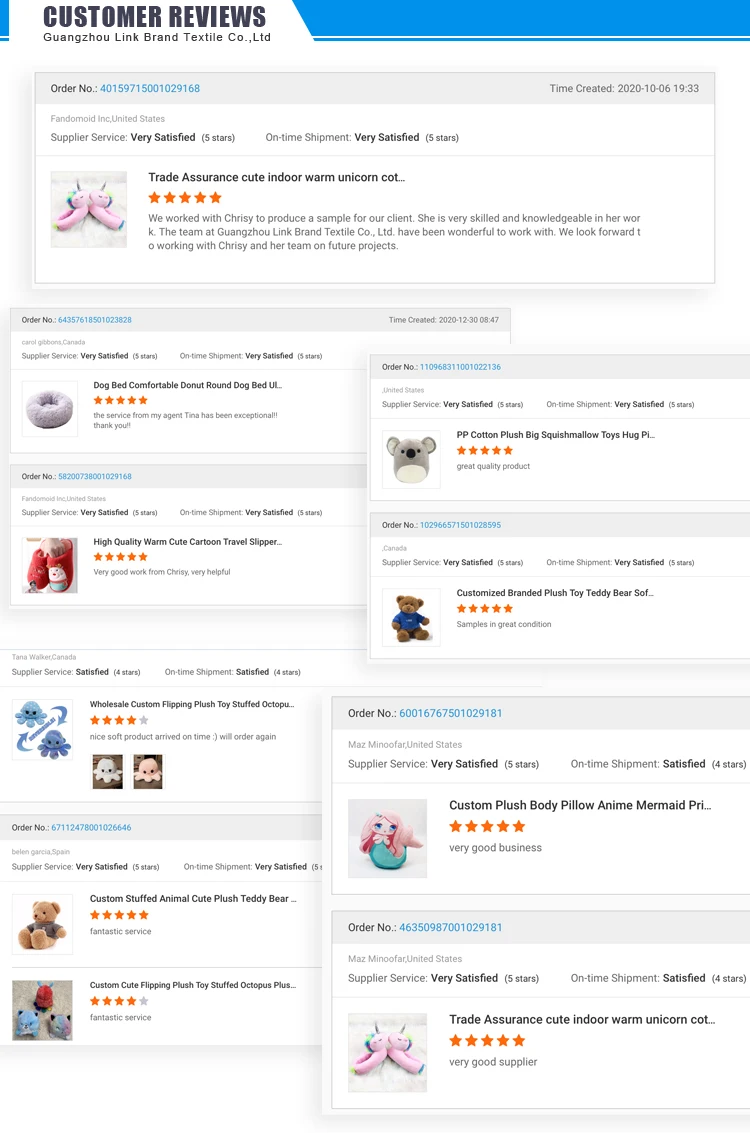Open order number 58200738001029168 link
The height and width of the screenshot is (1133, 750).
click(x=95, y=476)
